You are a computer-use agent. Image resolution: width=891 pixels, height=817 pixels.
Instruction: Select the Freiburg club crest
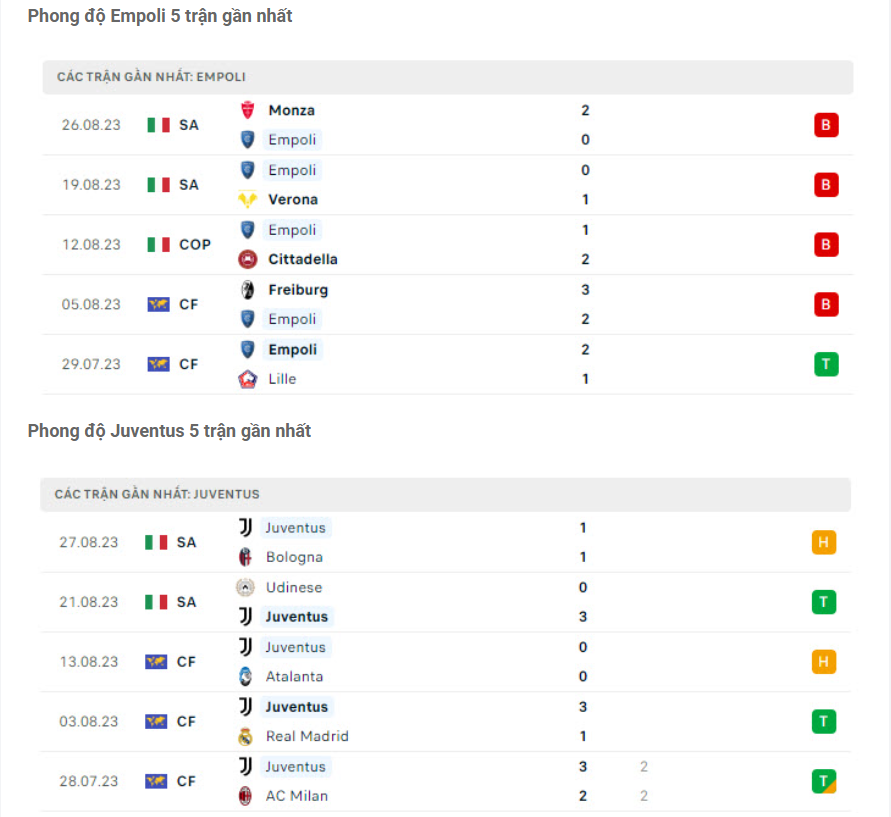(246, 289)
